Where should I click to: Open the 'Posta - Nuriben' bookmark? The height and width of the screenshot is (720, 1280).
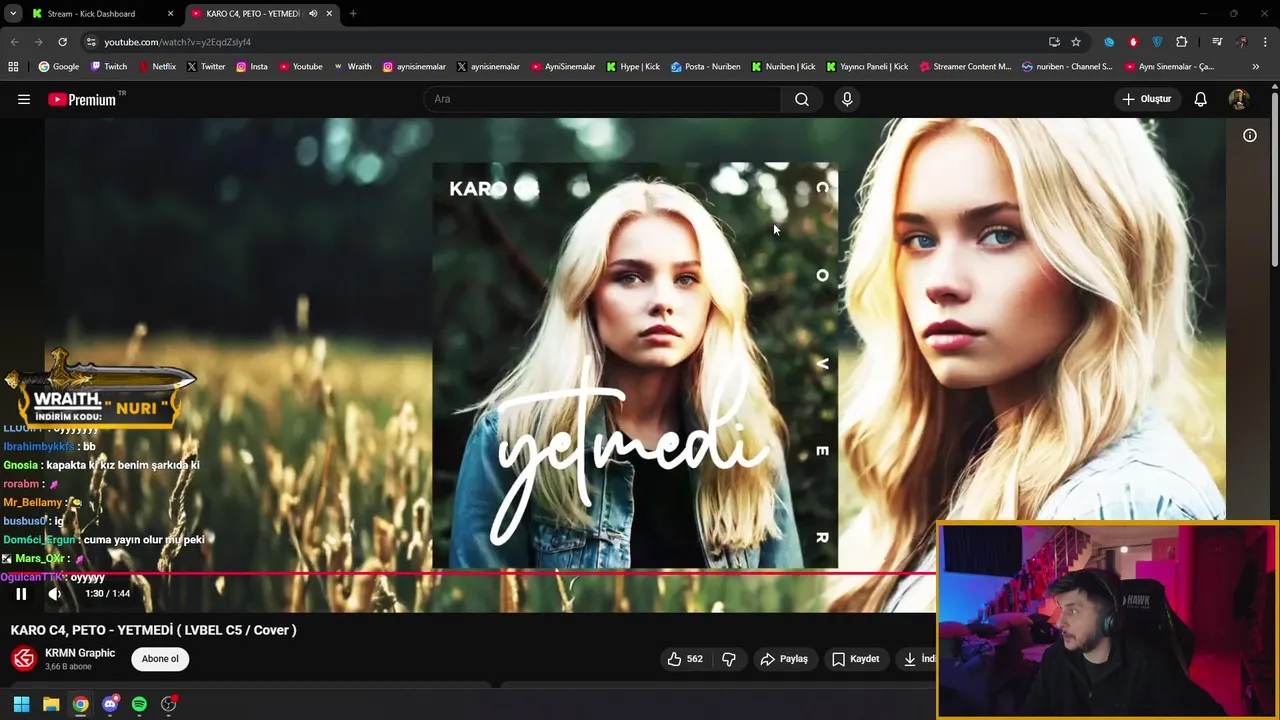pos(706,67)
